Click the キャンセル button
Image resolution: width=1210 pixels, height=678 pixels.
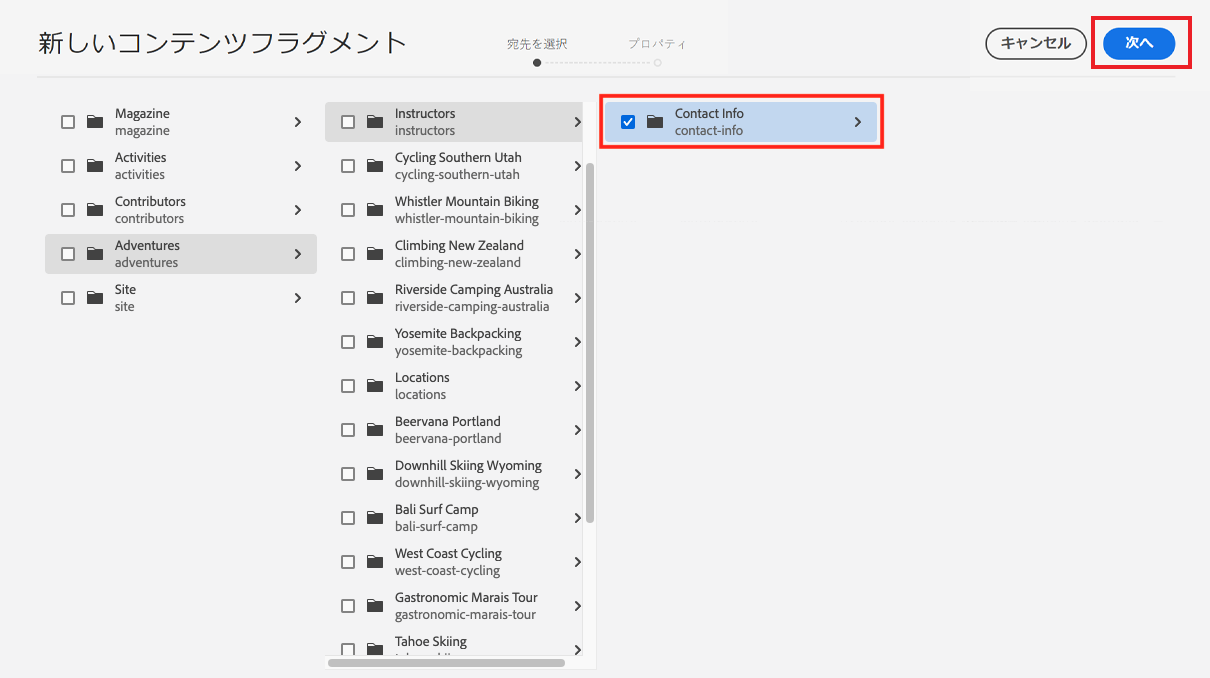tap(1036, 43)
